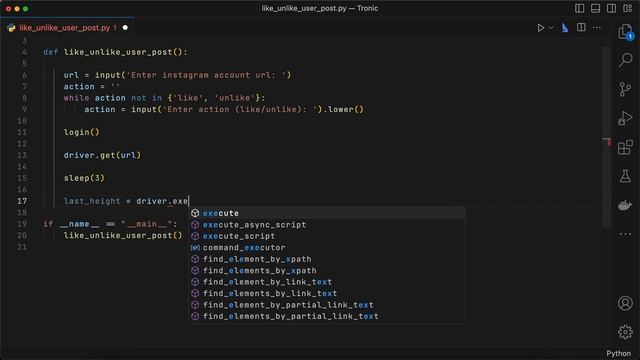Choose 'find_elements_by_partial_link_text' suggestion
Image resolution: width=640 pixels, height=360 pixels.
[327, 316]
